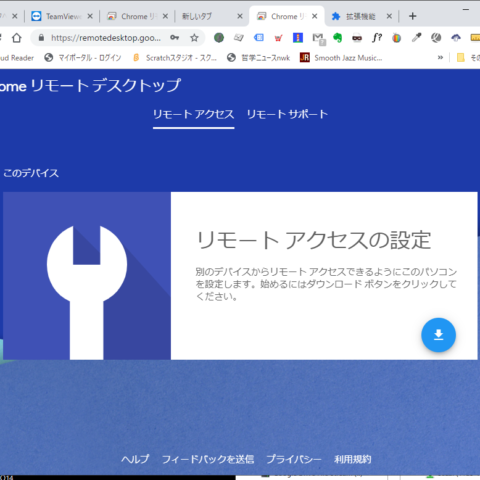Open the 利用規約 footer link

(x=353, y=459)
